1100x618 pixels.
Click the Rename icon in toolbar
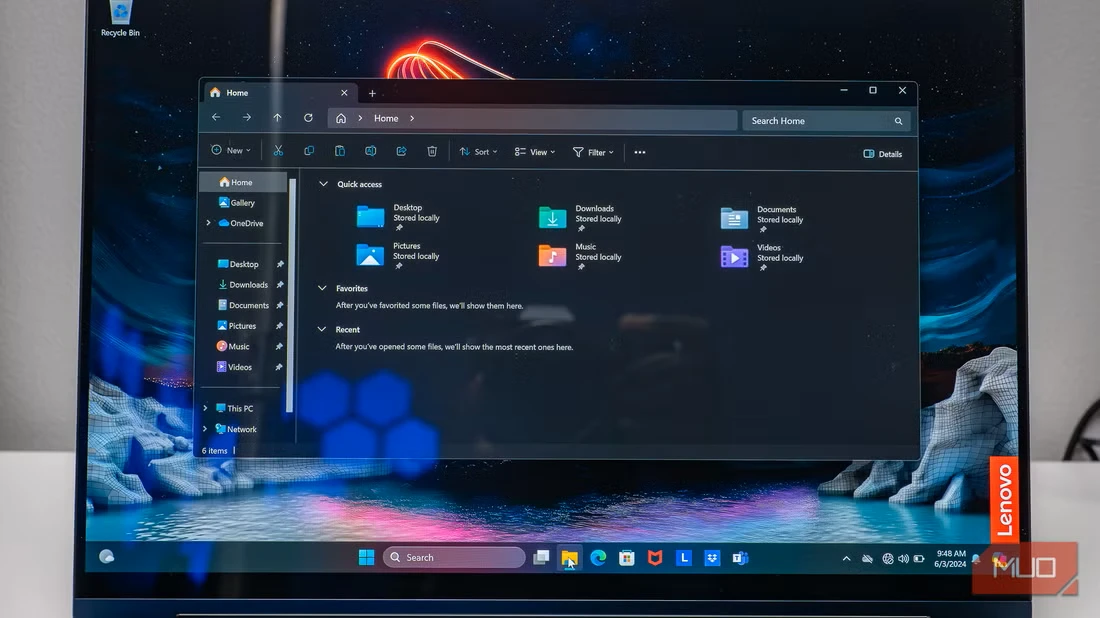370,151
